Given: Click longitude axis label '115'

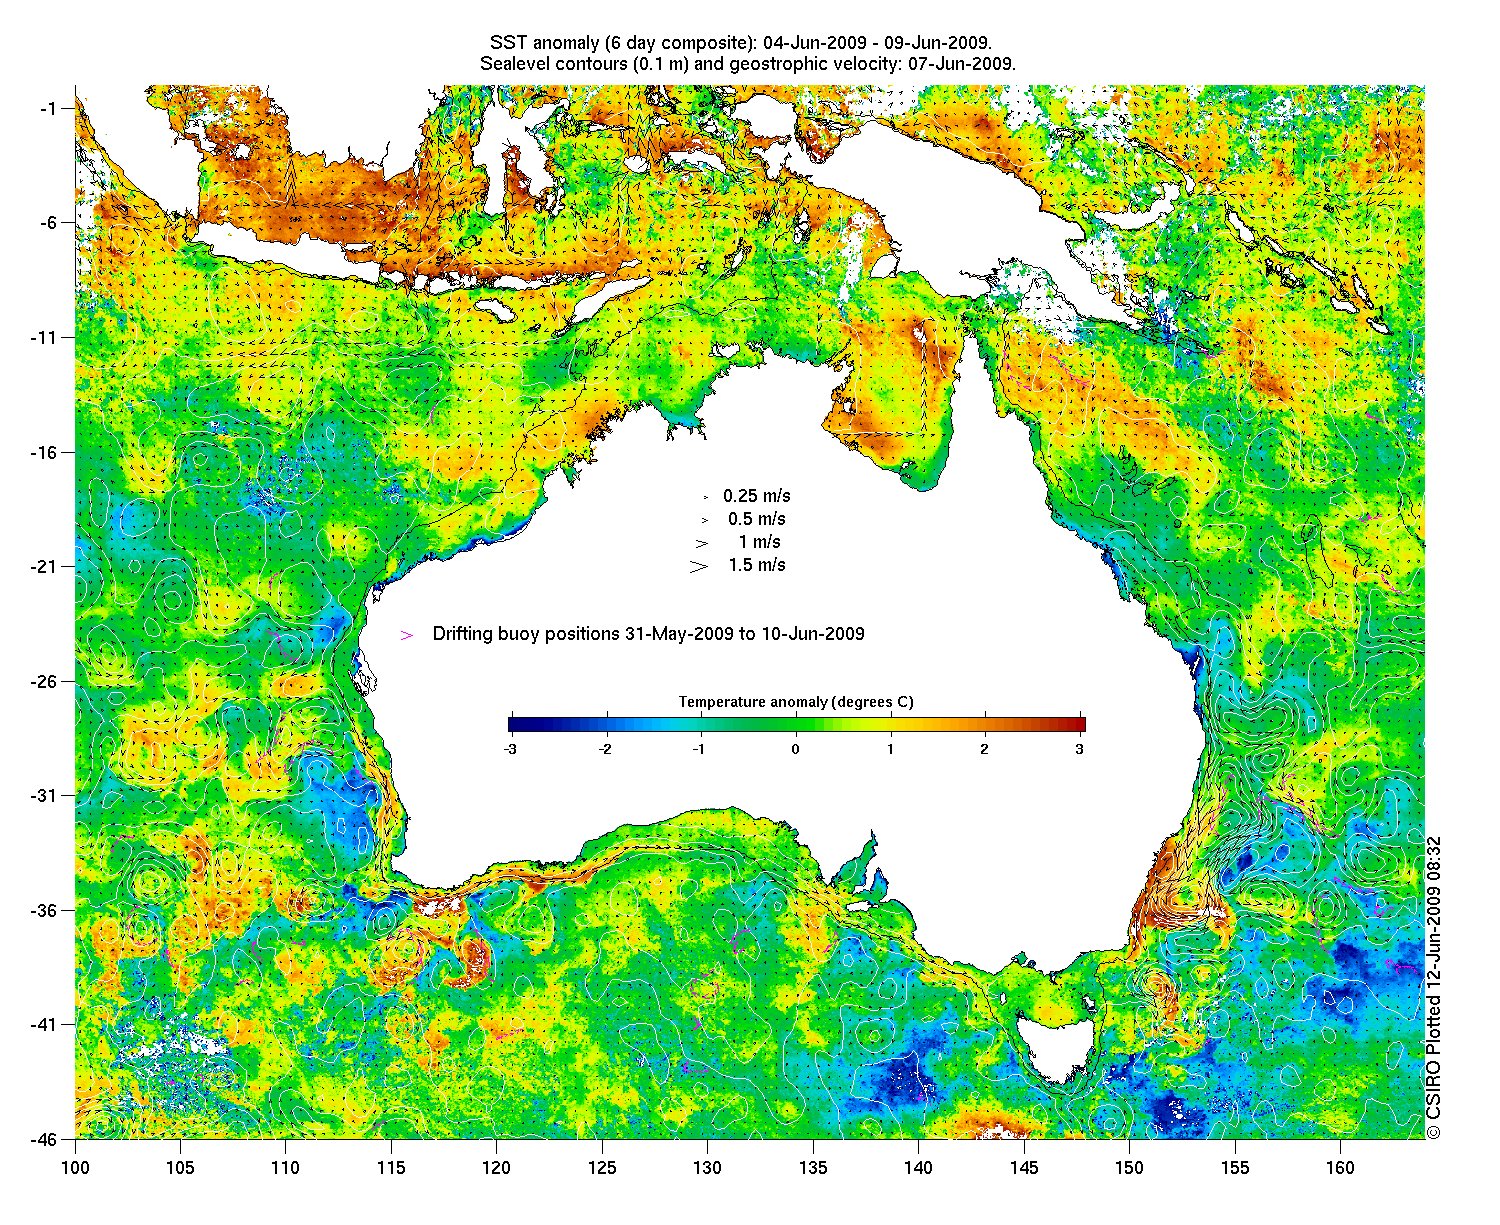Looking at the screenshot, I should coord(391,1168).
